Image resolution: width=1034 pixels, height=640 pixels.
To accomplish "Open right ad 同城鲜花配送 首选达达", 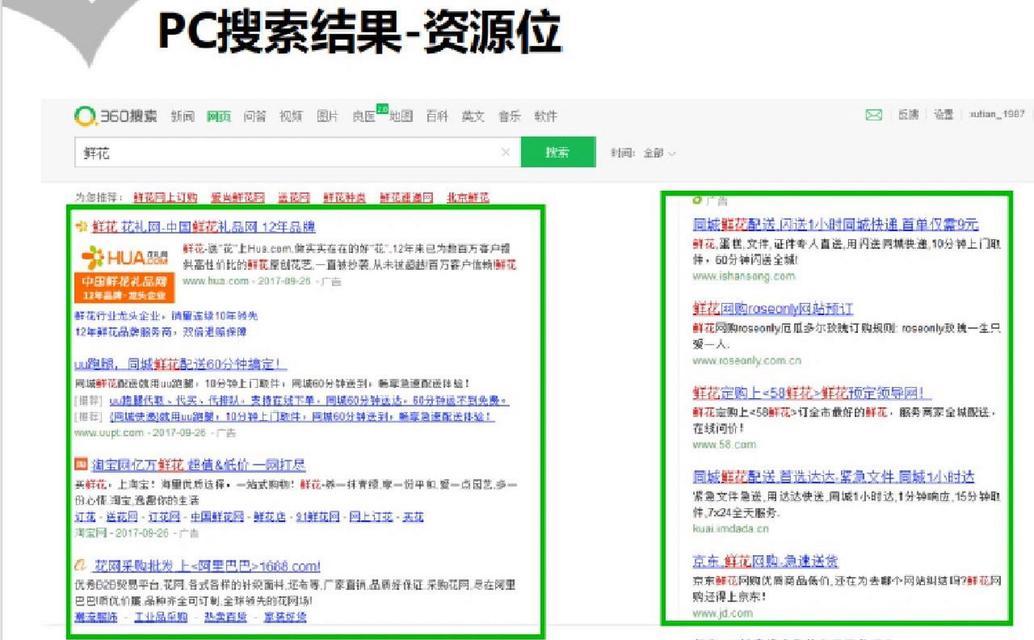I will (834, 477).
